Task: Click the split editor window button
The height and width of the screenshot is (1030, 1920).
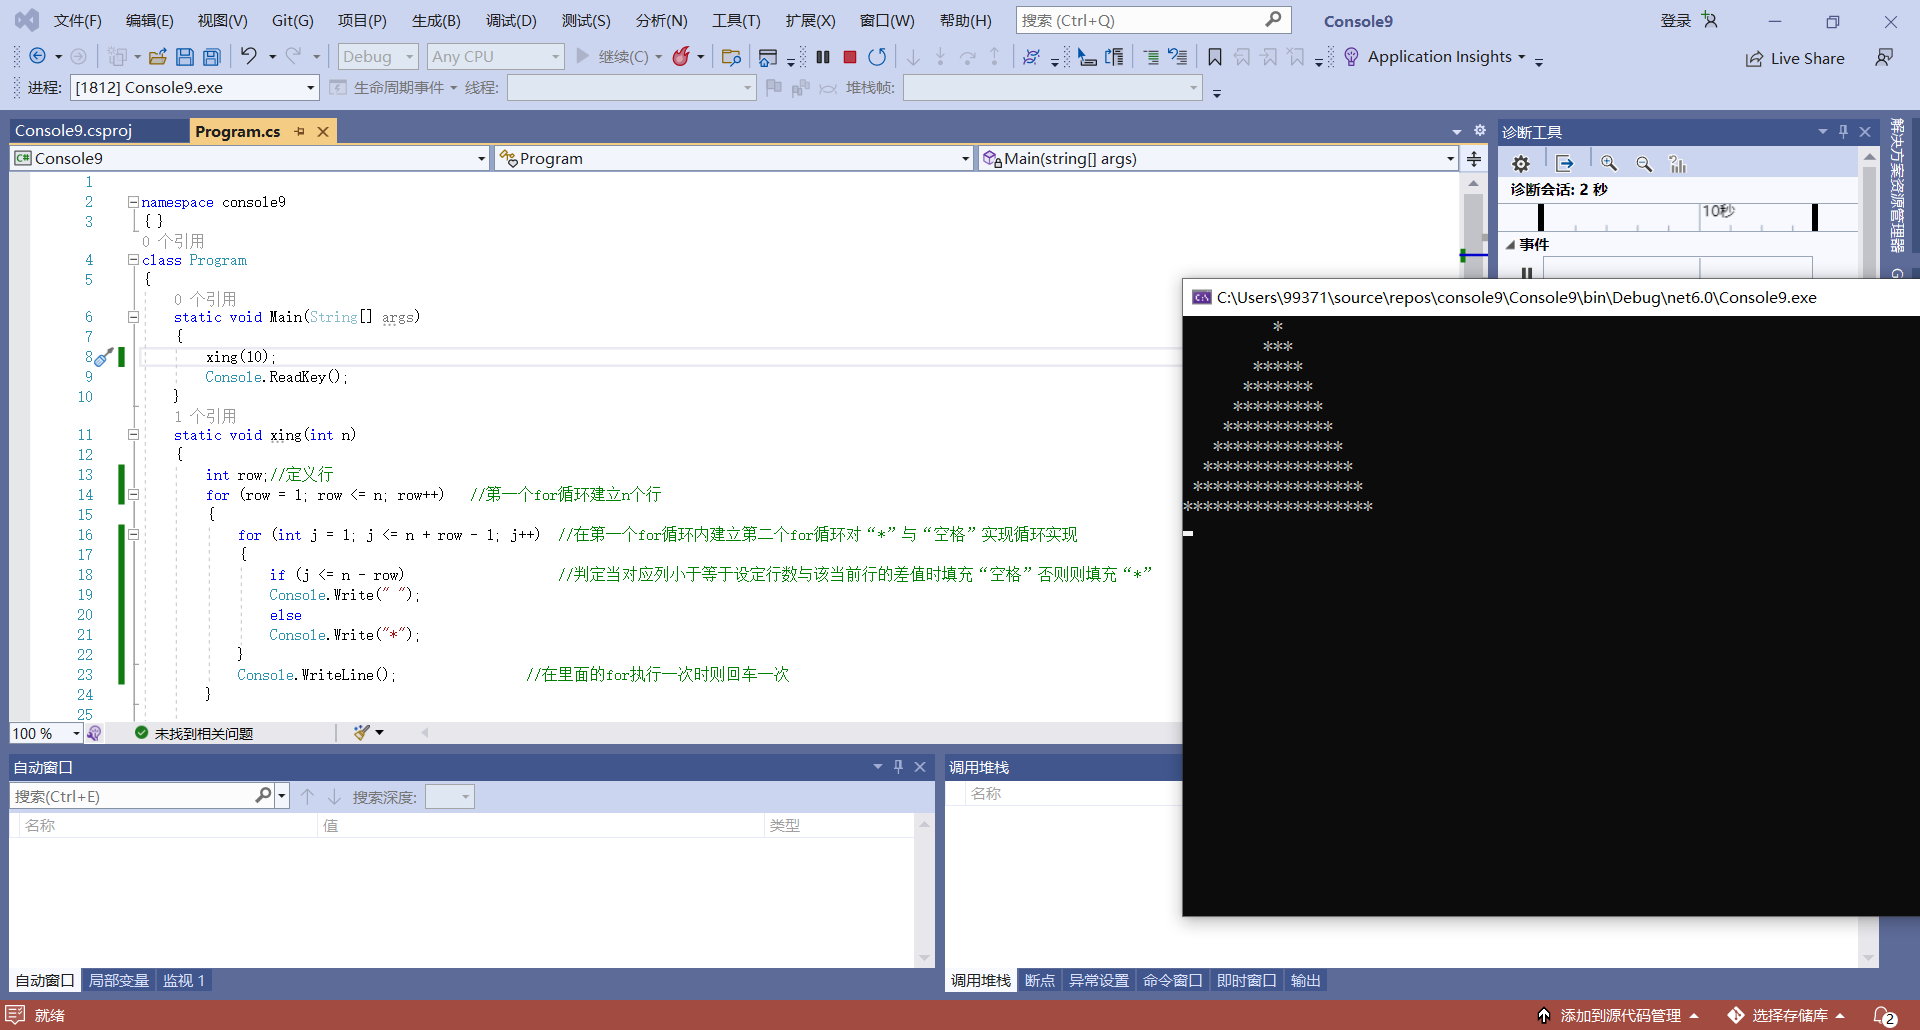Action: [x=1474, y=159]
